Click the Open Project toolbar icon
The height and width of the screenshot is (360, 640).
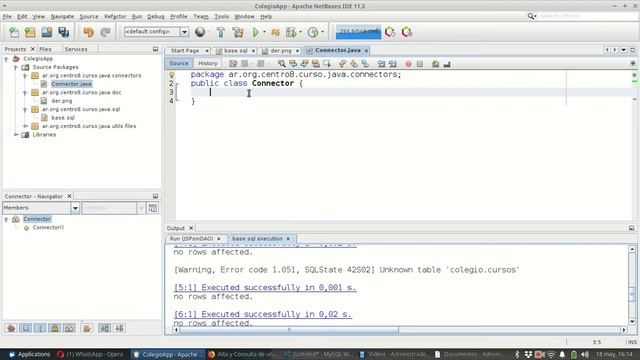47,32
